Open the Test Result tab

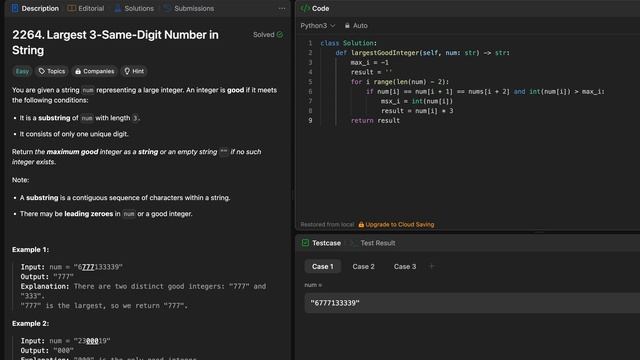click(x=373, y=243)
